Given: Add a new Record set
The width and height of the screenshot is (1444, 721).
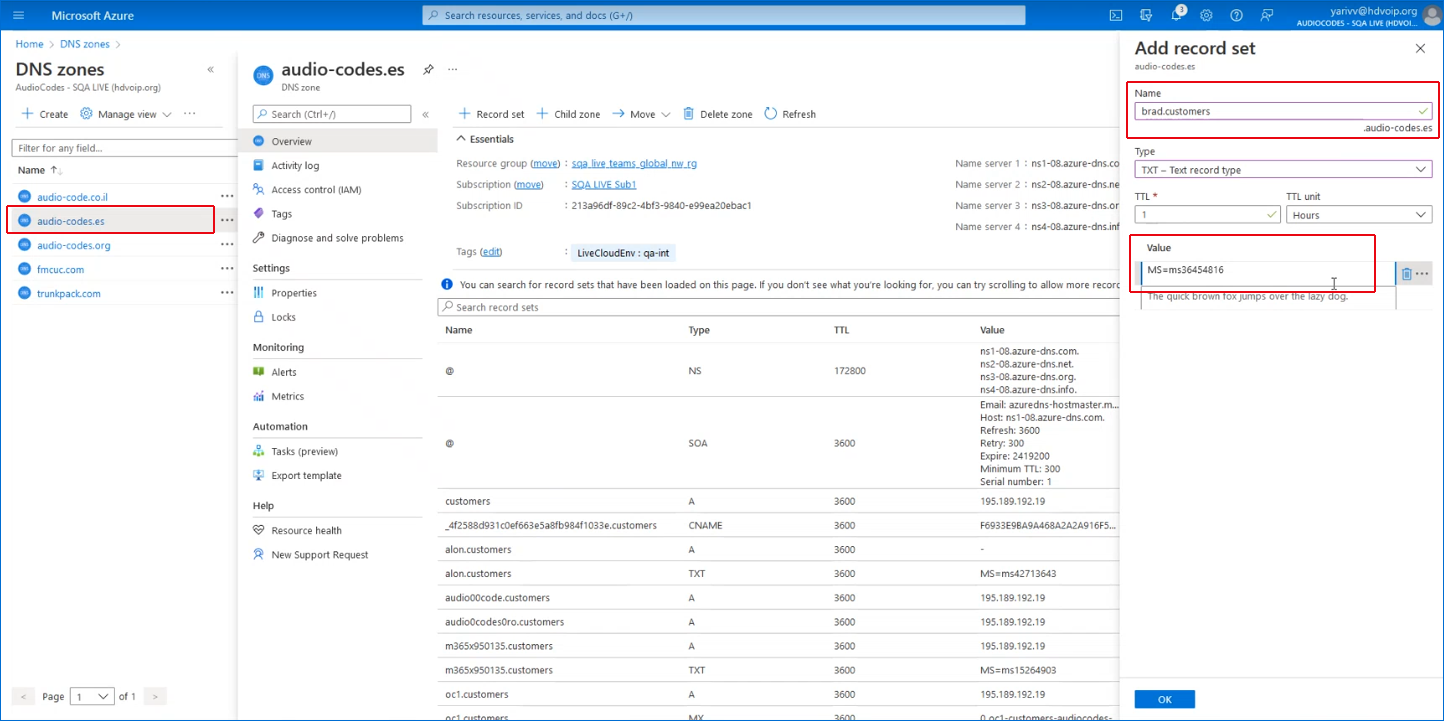Looking at the screenshot, I should [x=490, y=113].
